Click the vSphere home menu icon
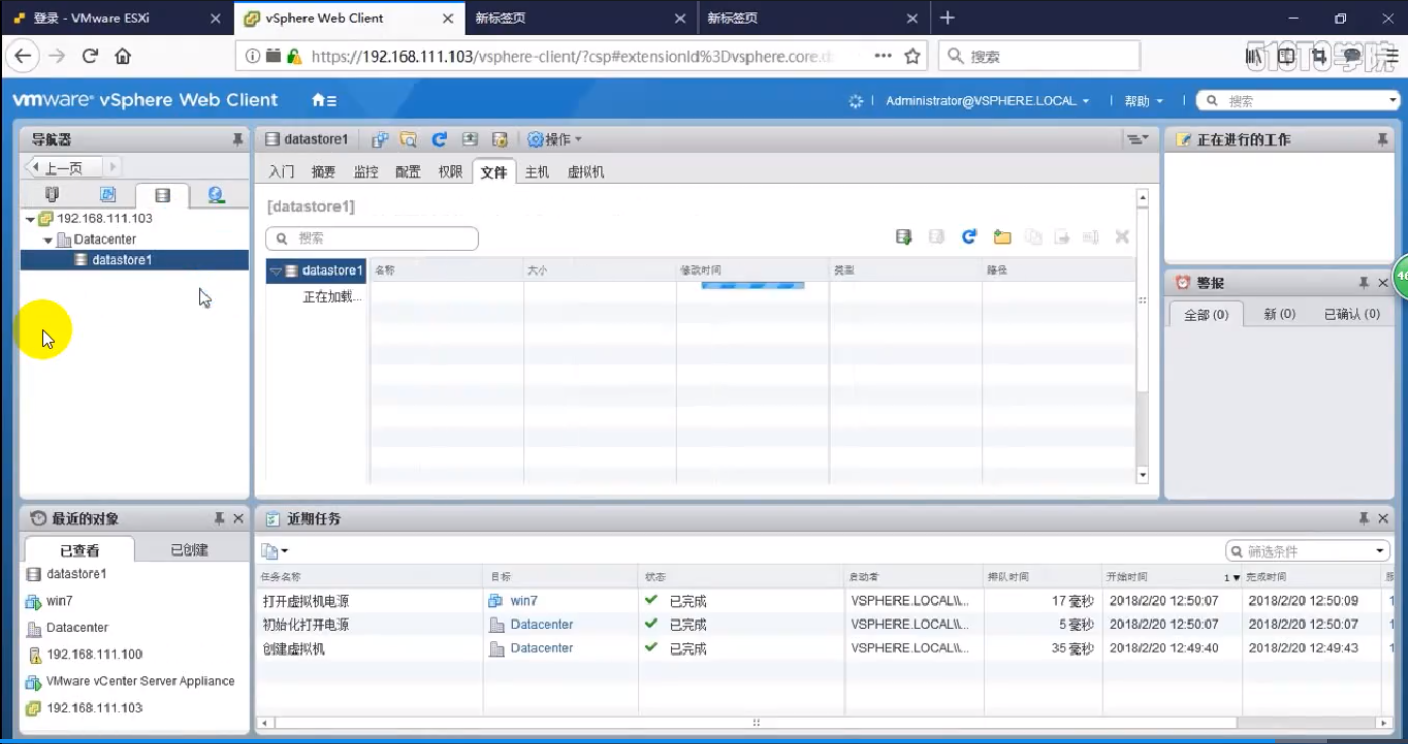The image size is (1408, 744). (324, 101)
